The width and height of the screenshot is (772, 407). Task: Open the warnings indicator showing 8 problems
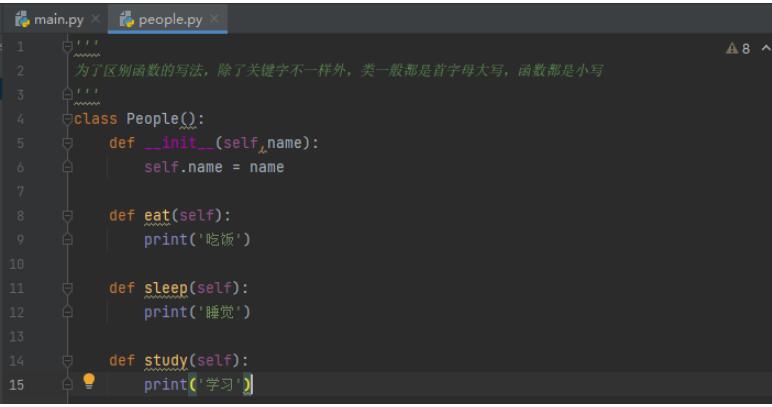(738, 48)
